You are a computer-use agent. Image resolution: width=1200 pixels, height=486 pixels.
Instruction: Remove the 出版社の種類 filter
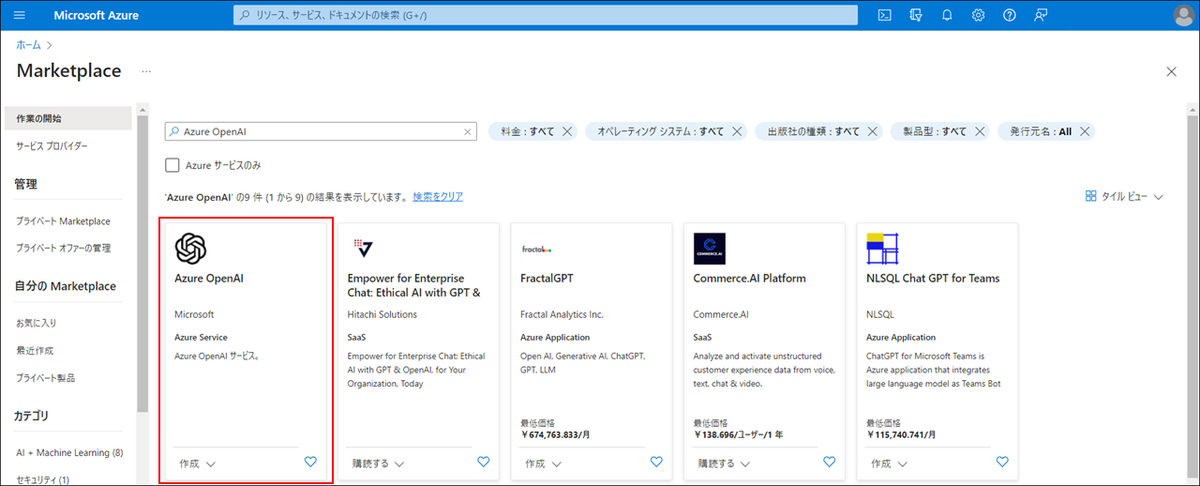tap(872, 131)
